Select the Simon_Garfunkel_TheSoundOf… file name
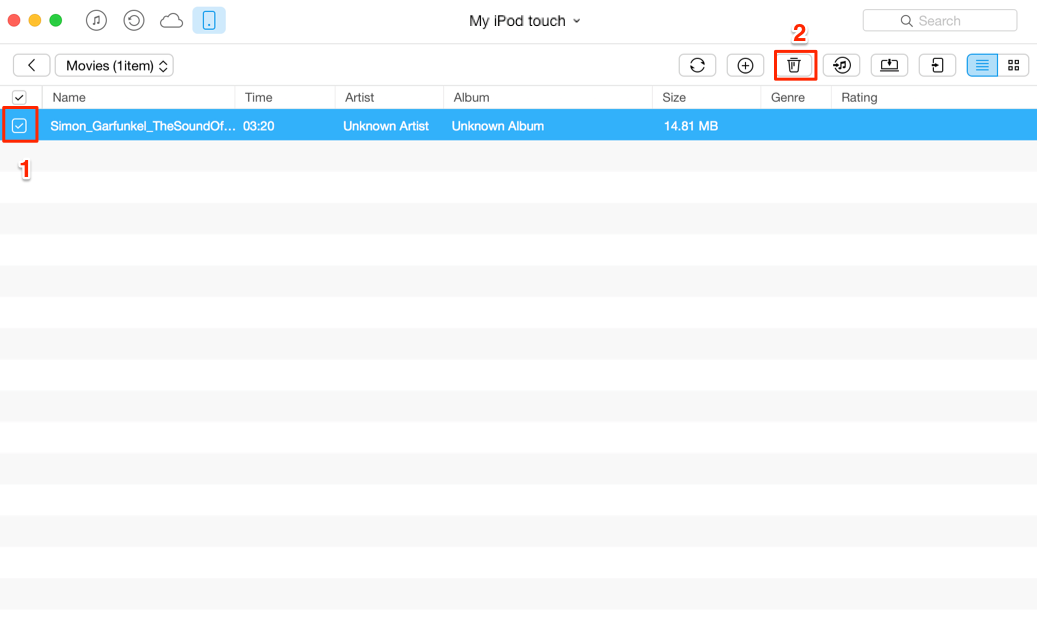1037x636 pixels. [x=143, y=126]
